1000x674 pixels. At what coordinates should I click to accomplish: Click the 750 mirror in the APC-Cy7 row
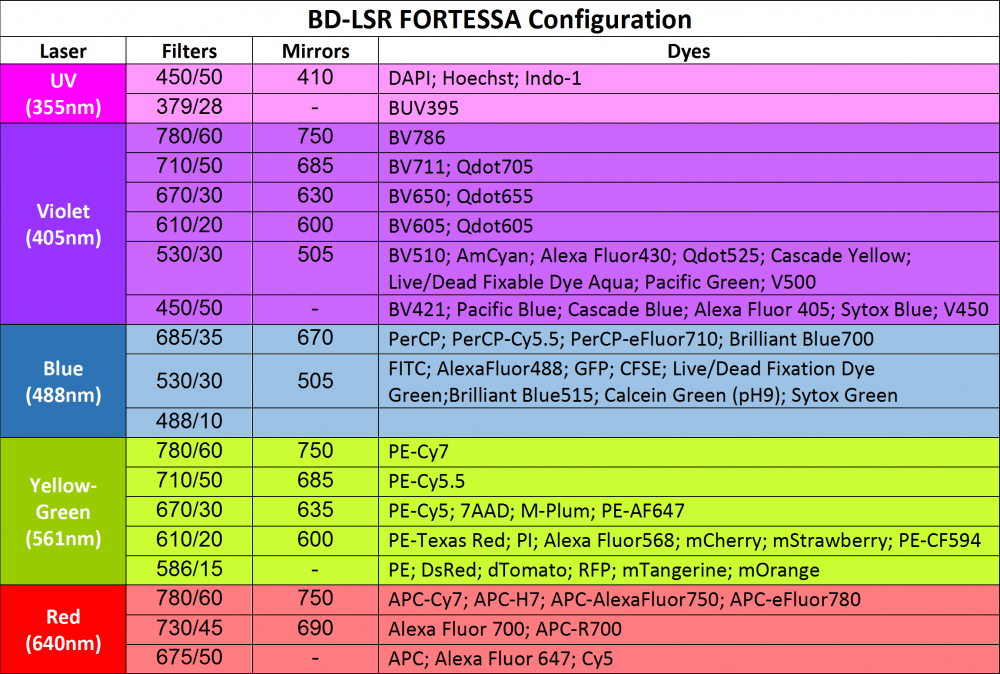pos(316,599)
